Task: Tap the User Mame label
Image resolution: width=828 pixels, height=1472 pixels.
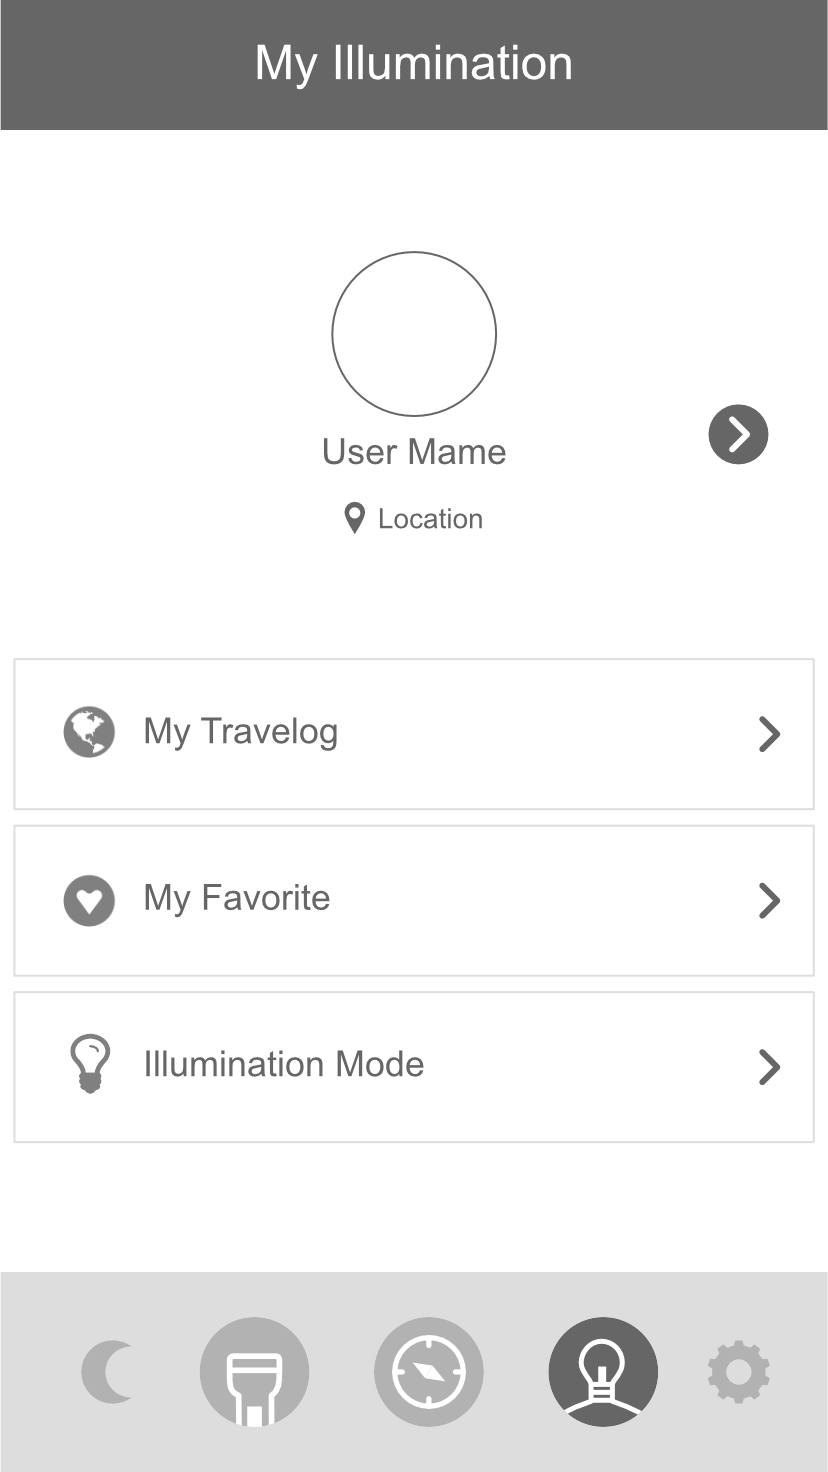Action: [x=414, y=452]
